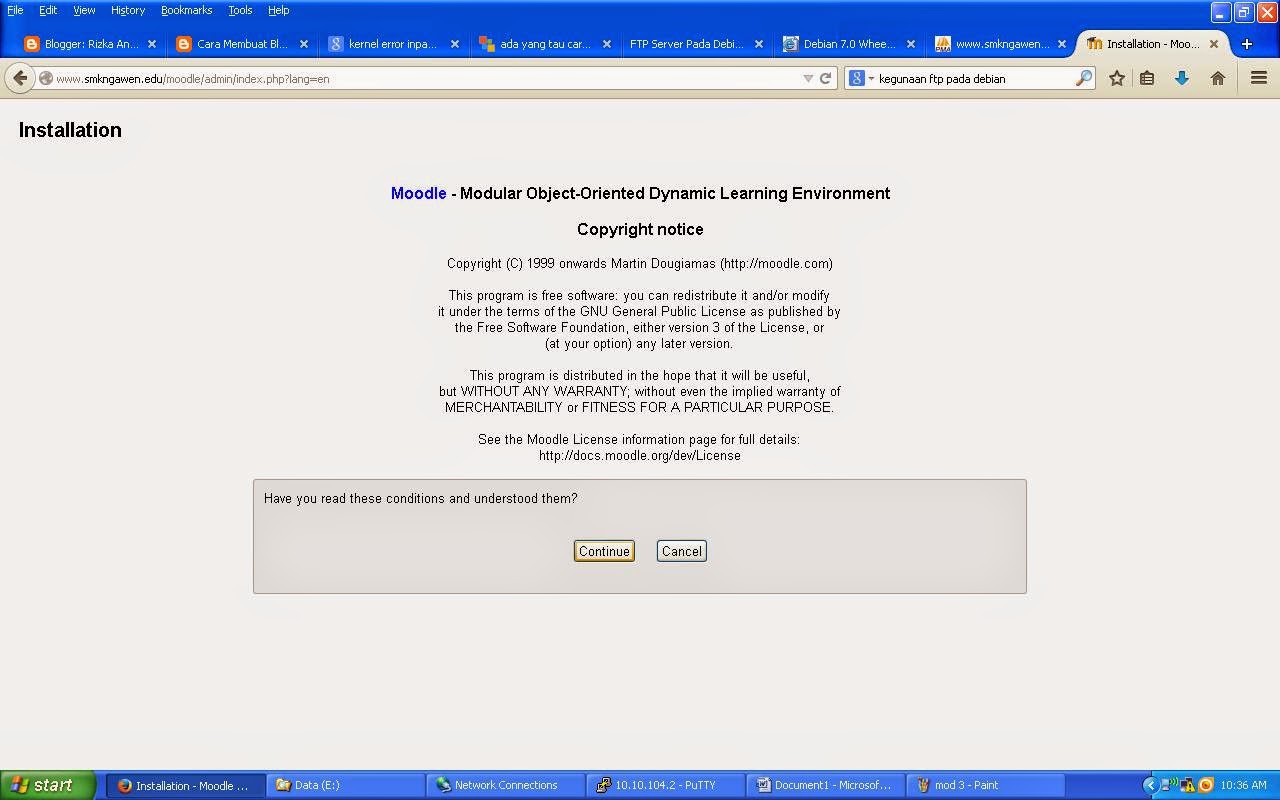Switch to kernel error inpa... tab

pos(394,44)
